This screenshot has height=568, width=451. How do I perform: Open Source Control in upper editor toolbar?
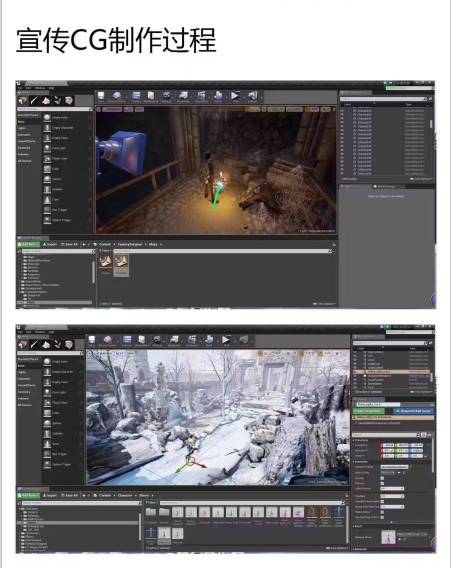tap(117, 96)
